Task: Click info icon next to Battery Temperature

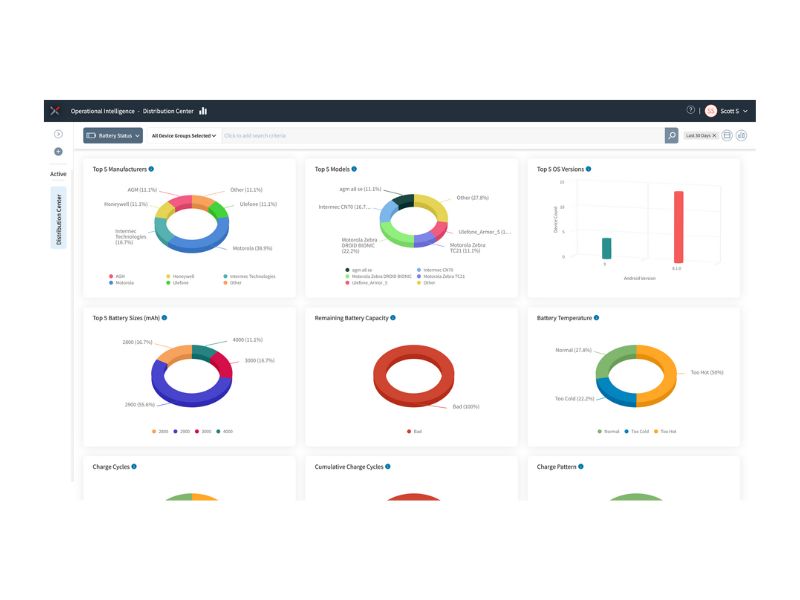Action: pos(596,318)
